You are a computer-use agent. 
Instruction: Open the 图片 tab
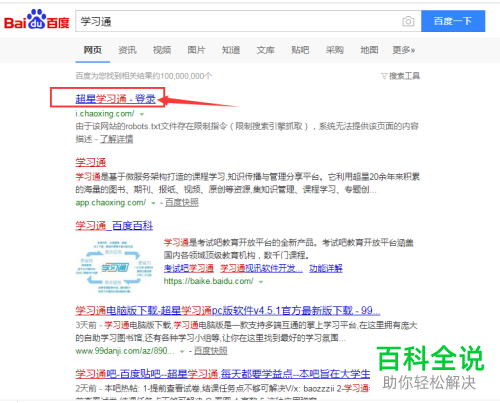pos(196,50)
